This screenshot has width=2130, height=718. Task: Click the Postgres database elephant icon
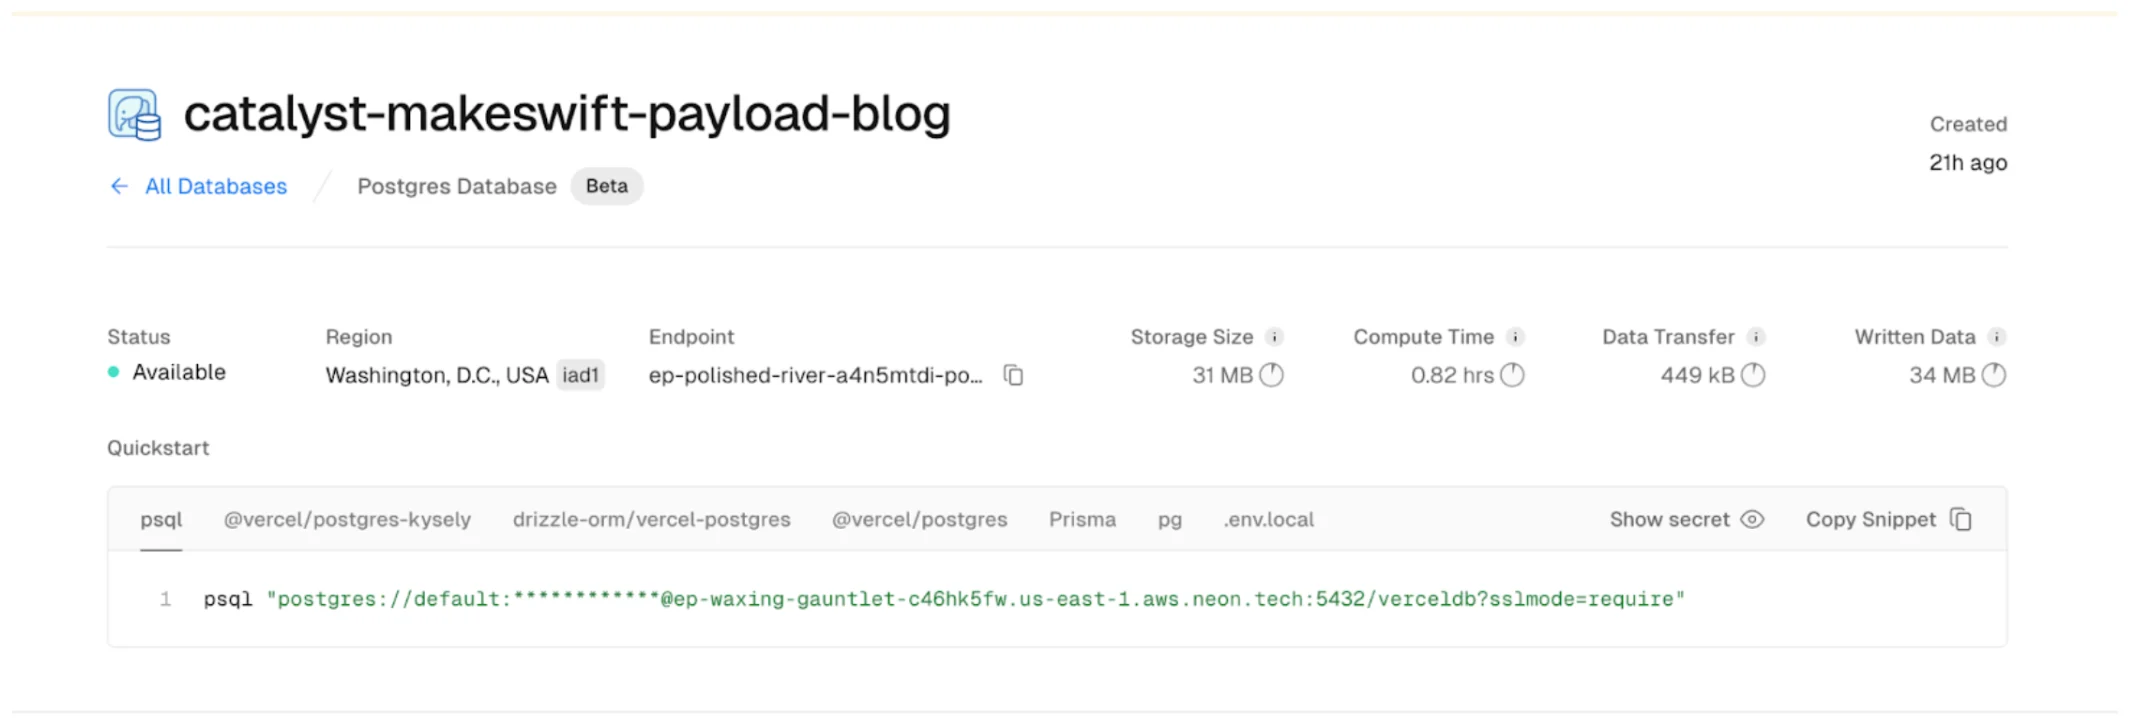click(134, 115)
